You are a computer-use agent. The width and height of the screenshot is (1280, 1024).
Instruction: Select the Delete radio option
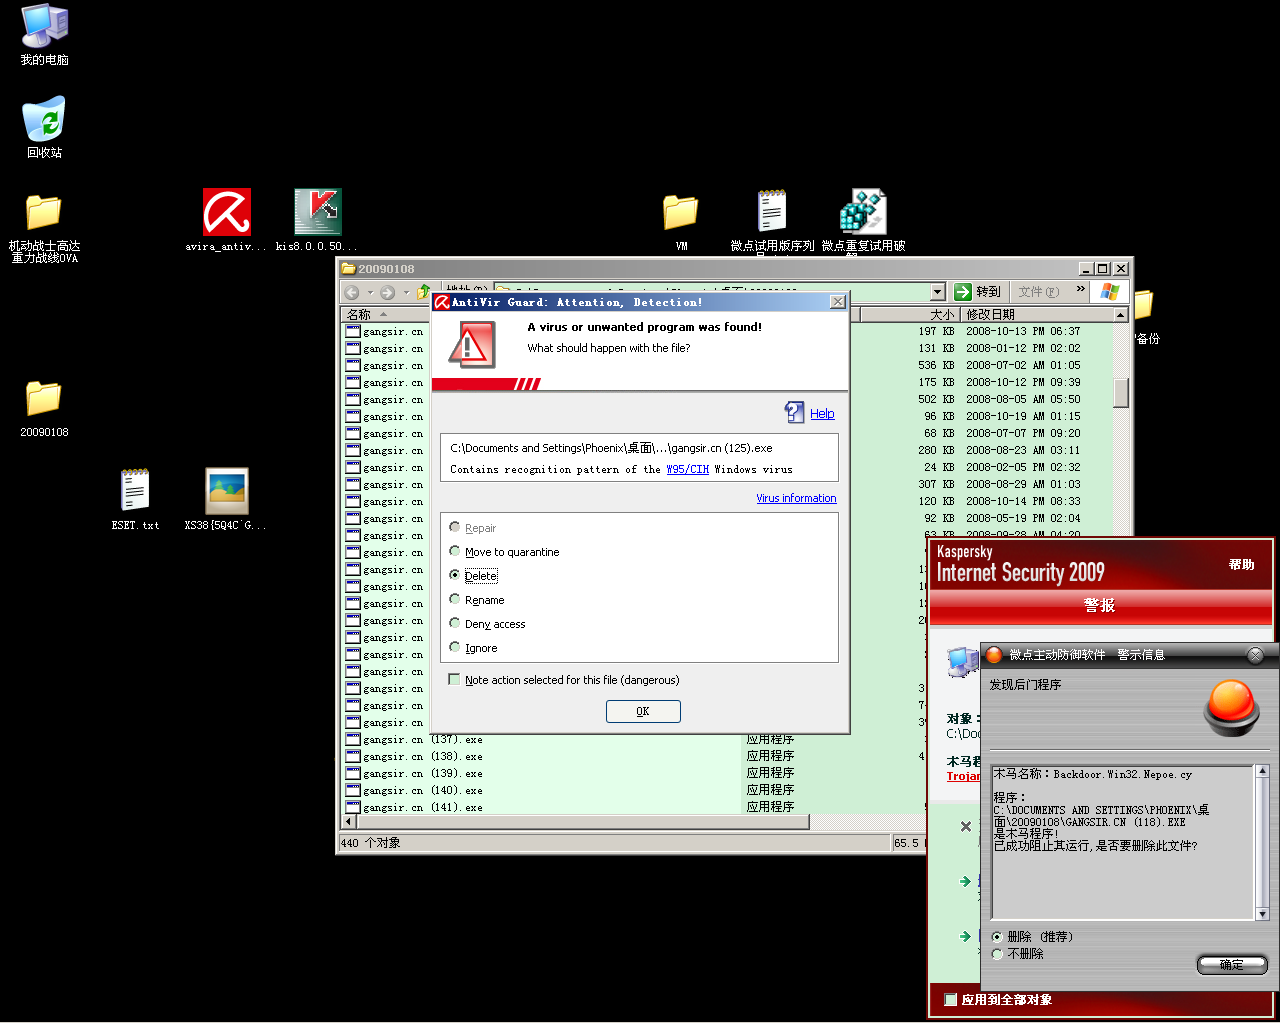click(455, 575)
